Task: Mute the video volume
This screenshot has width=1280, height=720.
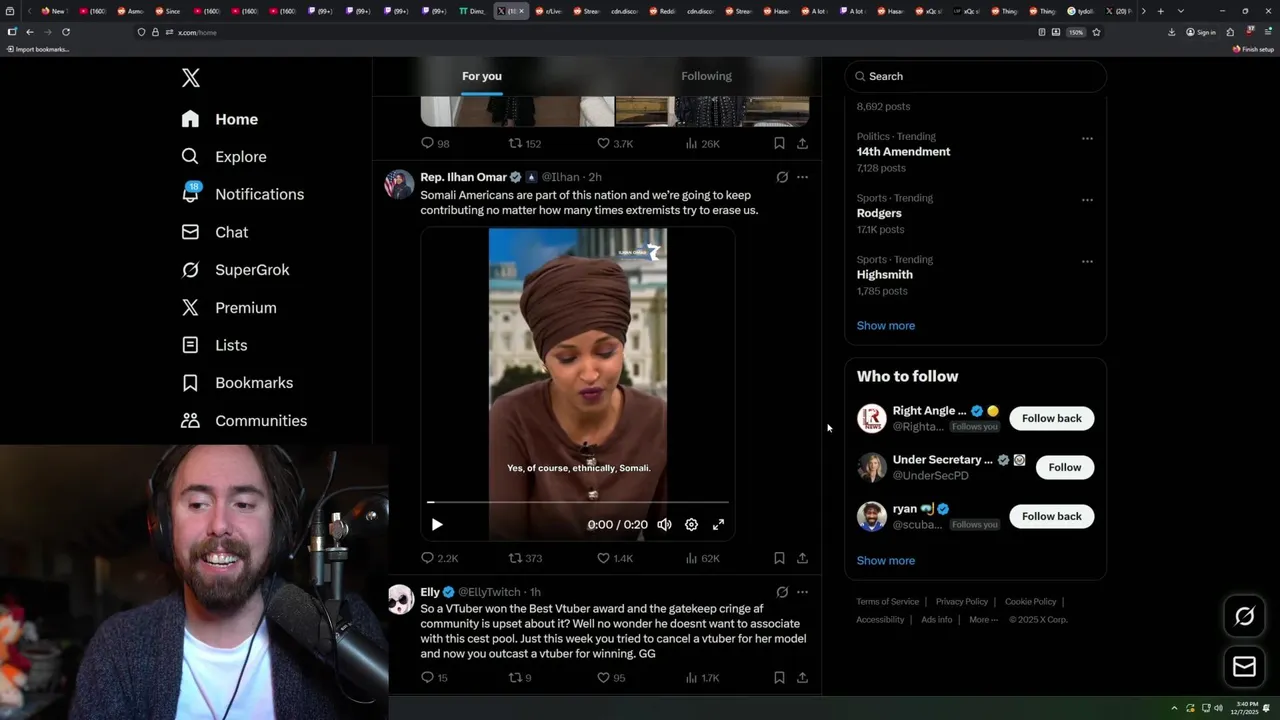Action: pos(664,525)
